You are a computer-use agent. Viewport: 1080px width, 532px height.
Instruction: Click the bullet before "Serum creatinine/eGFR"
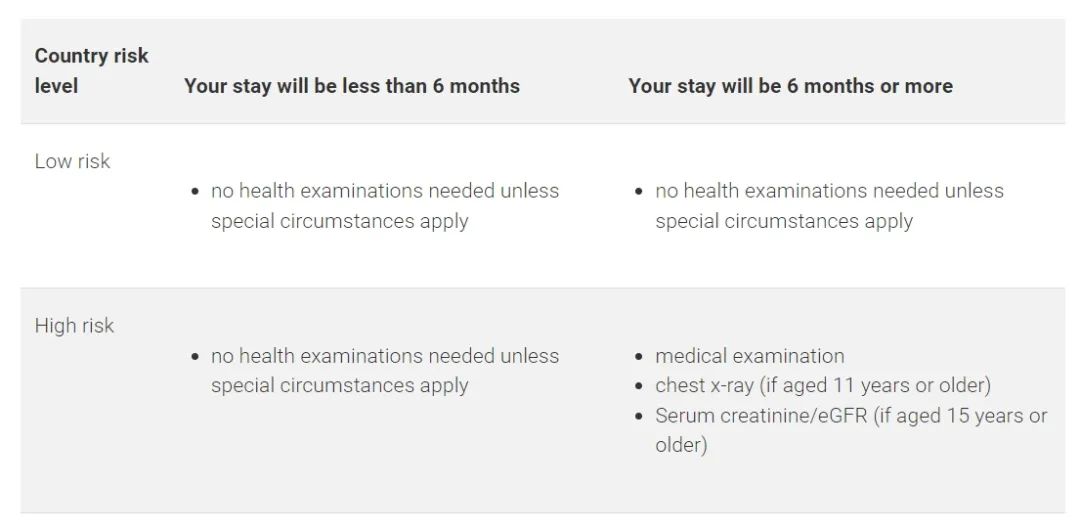tap(640, 416)
